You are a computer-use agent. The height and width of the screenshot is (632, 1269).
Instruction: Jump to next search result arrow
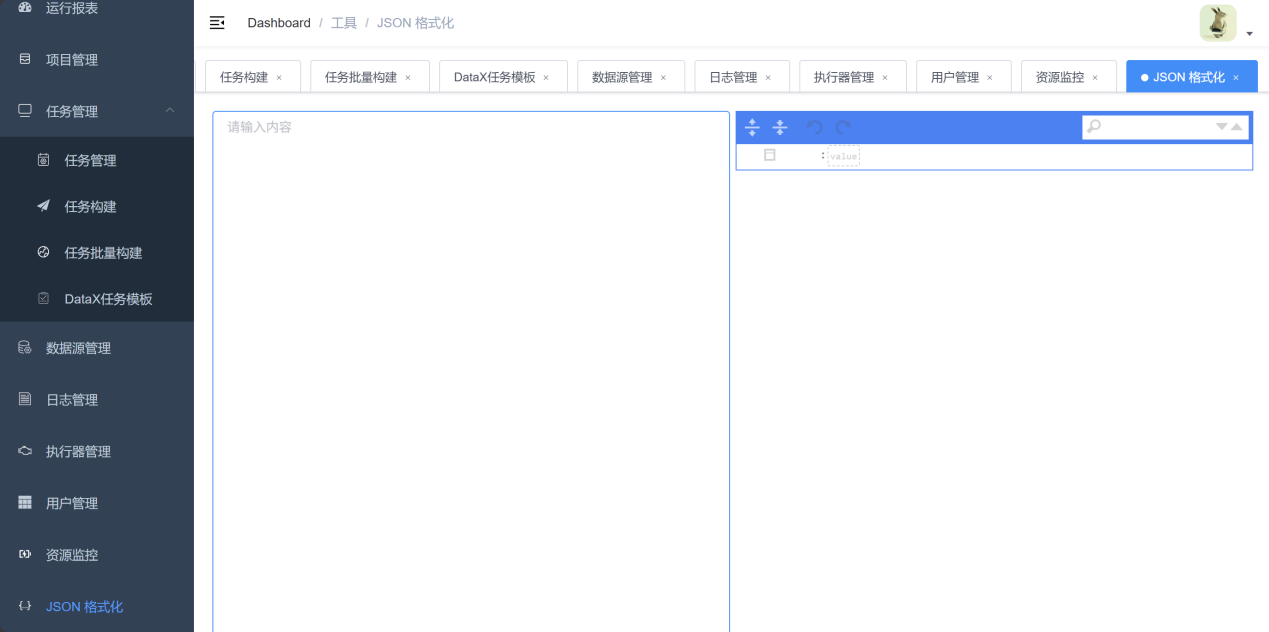coord(1221,127)
